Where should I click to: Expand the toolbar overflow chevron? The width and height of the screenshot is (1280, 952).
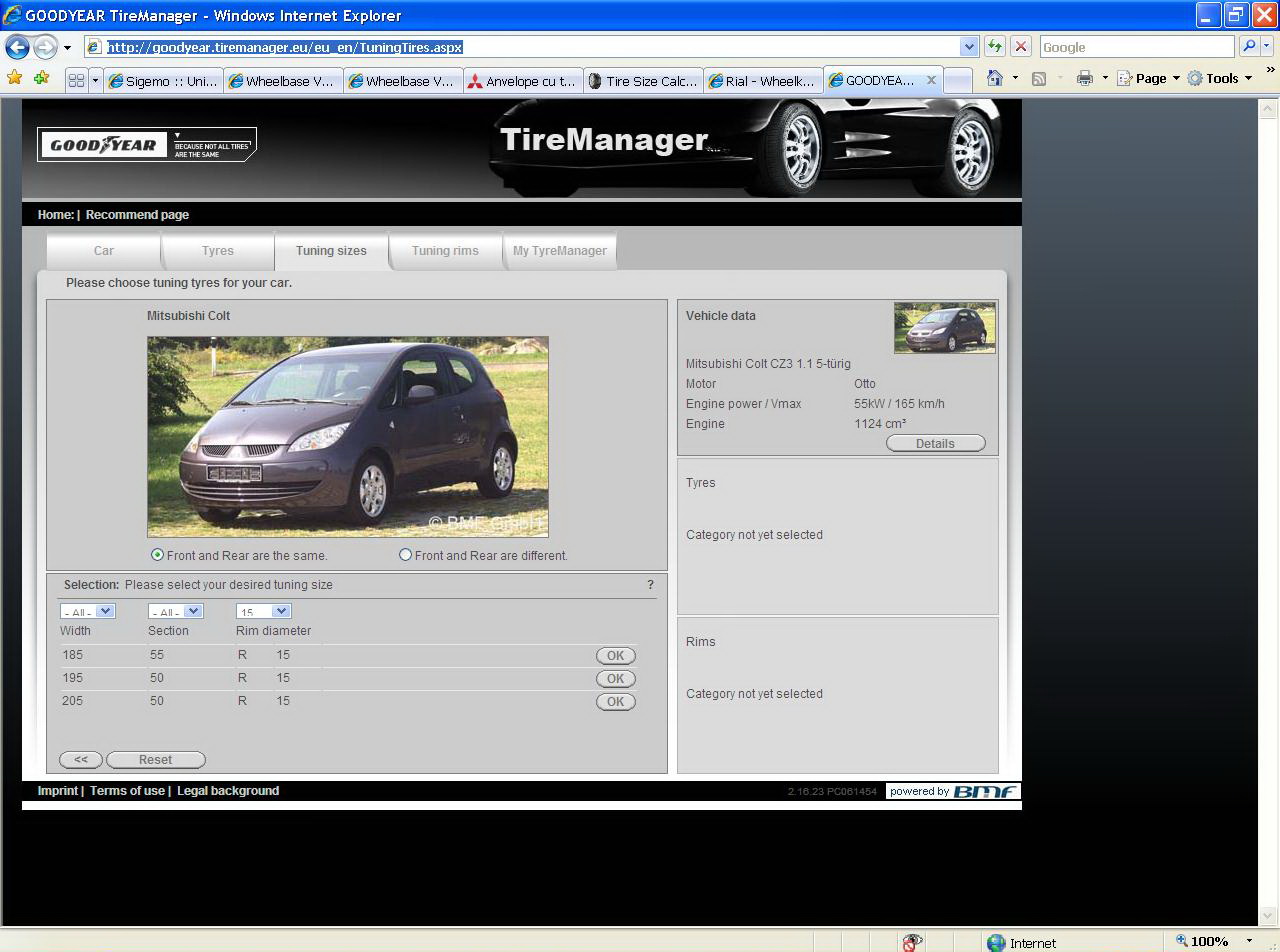pyautogui.click(x=1270, y=71)
